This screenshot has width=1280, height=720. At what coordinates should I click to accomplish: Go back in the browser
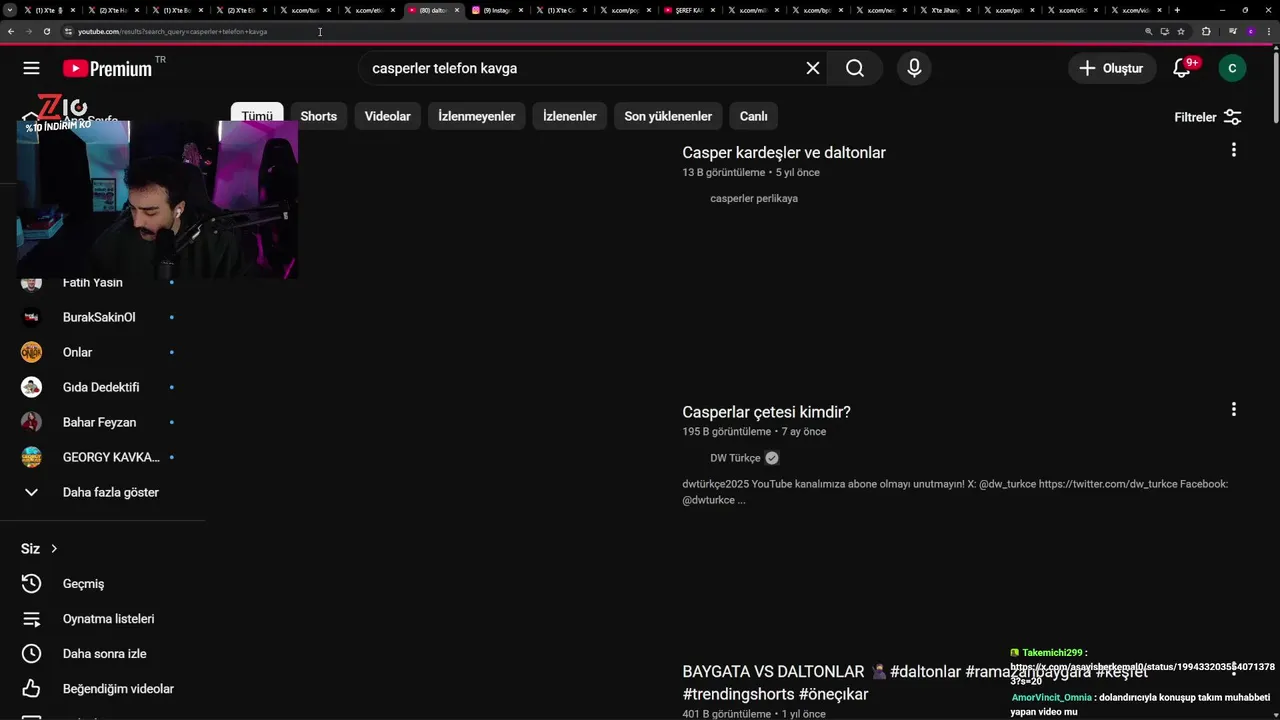point(10,31)
